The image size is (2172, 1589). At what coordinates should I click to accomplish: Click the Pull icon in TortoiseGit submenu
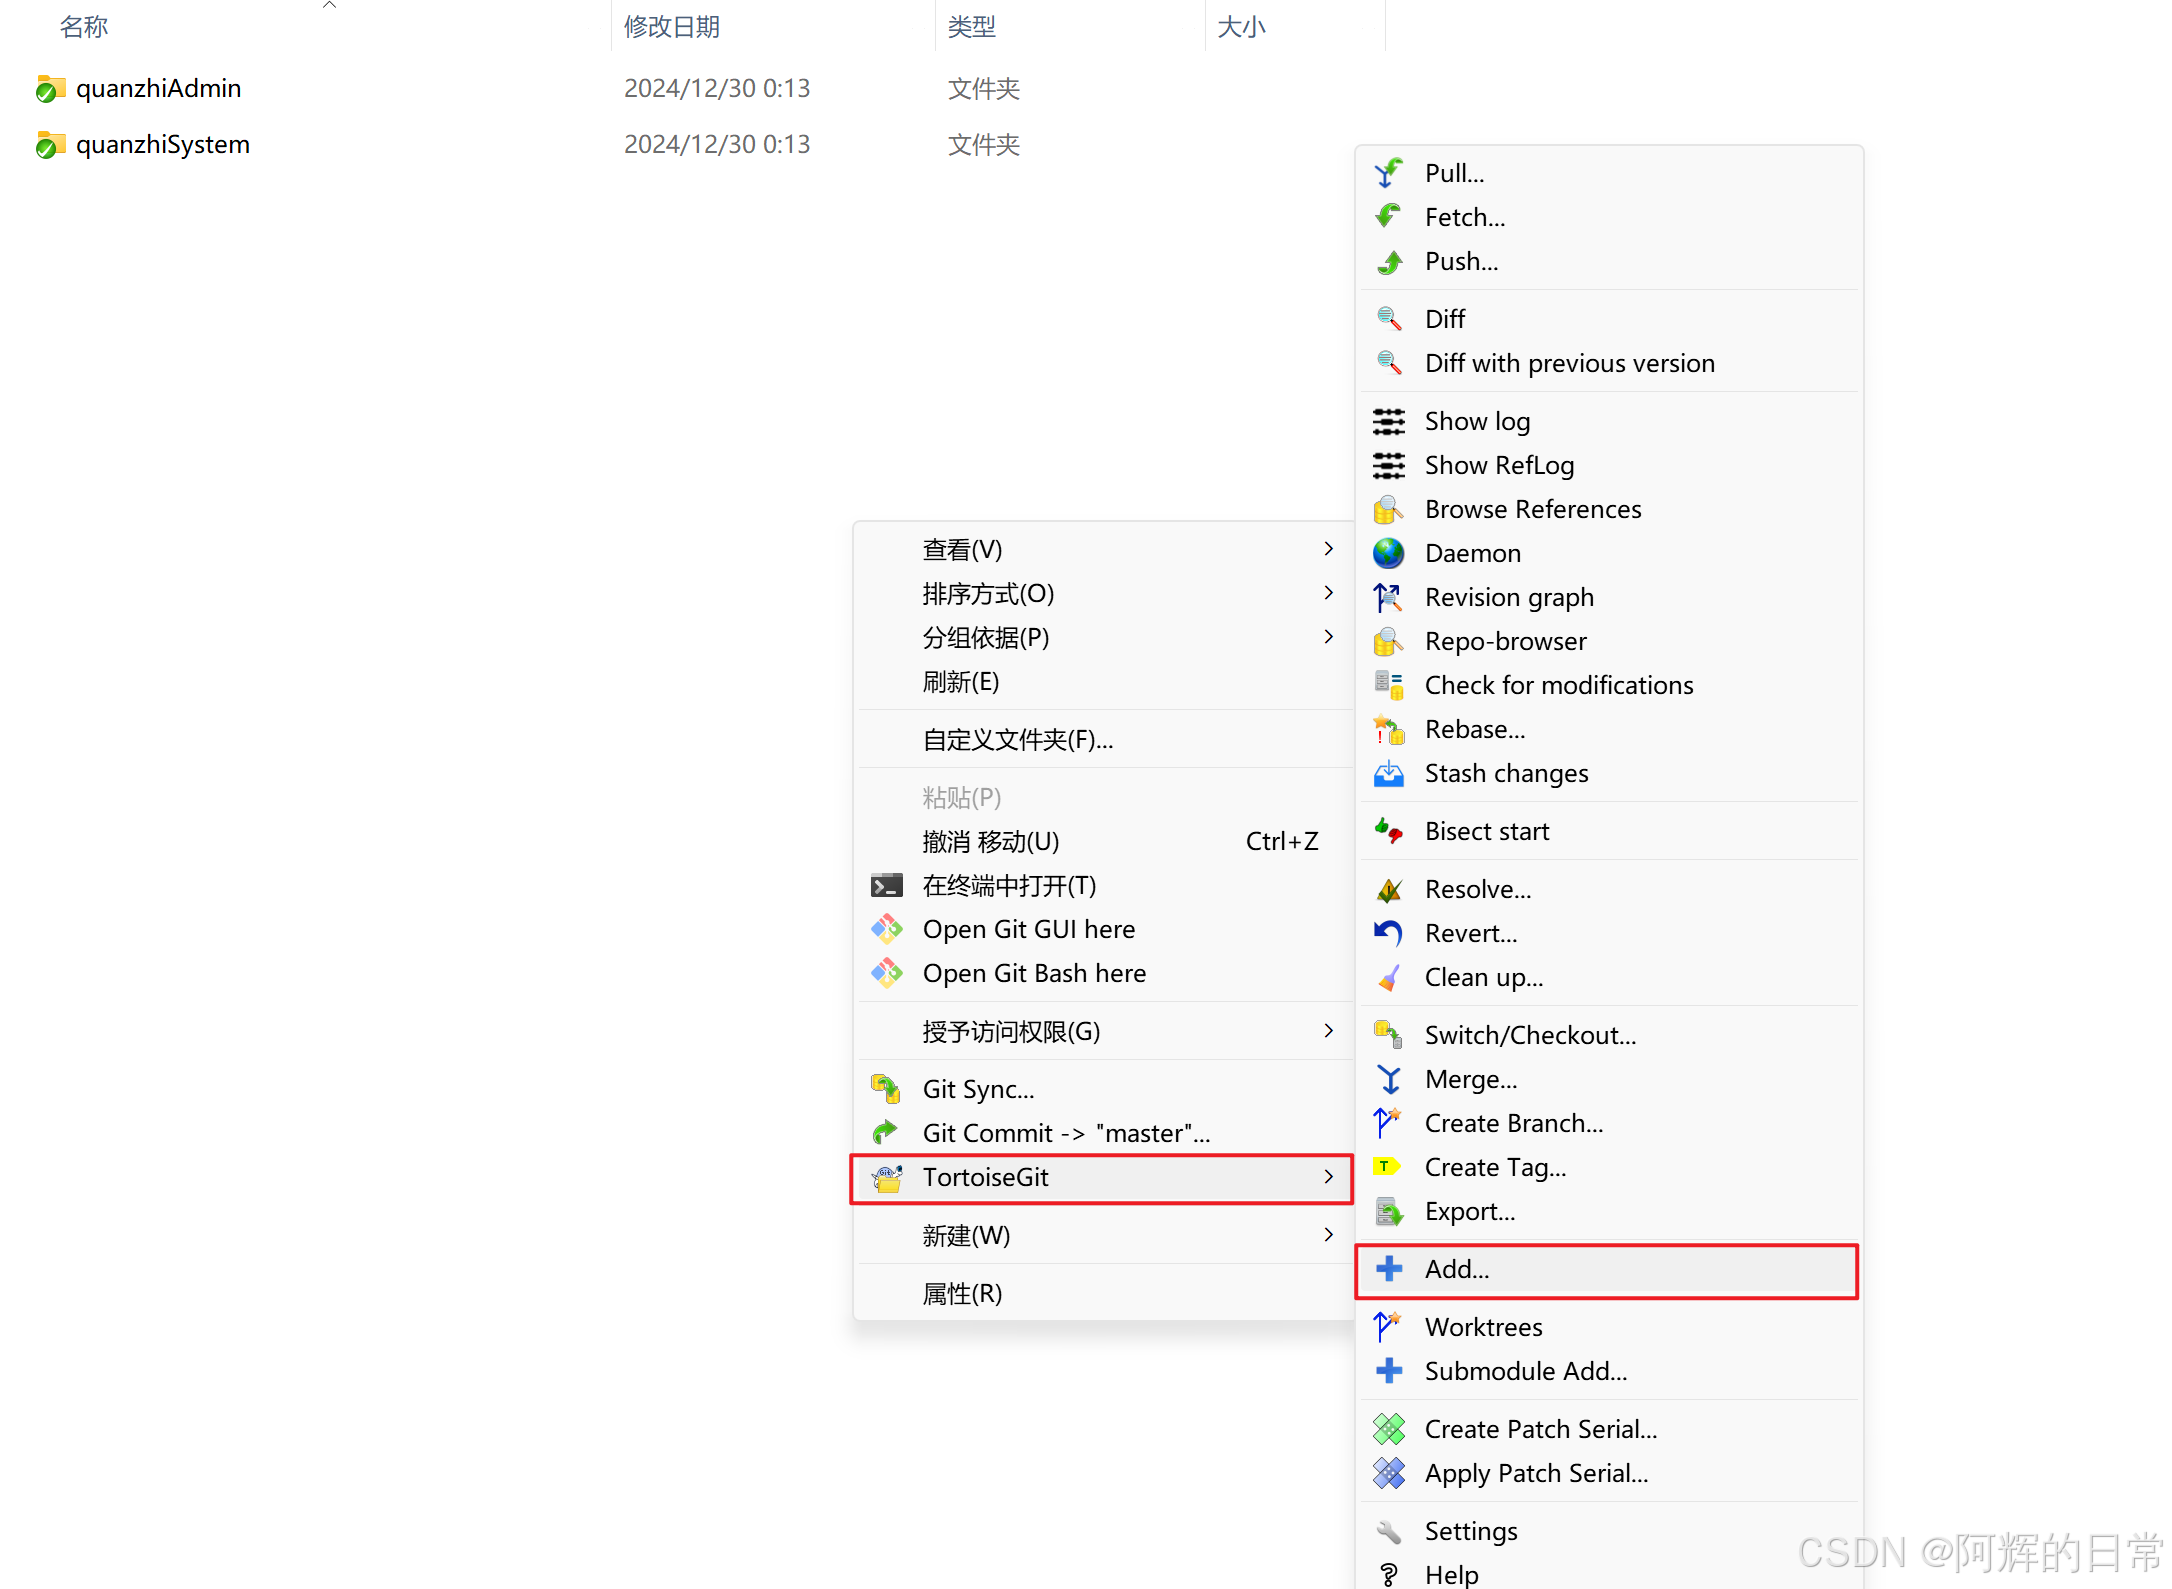click(1388, 173)
